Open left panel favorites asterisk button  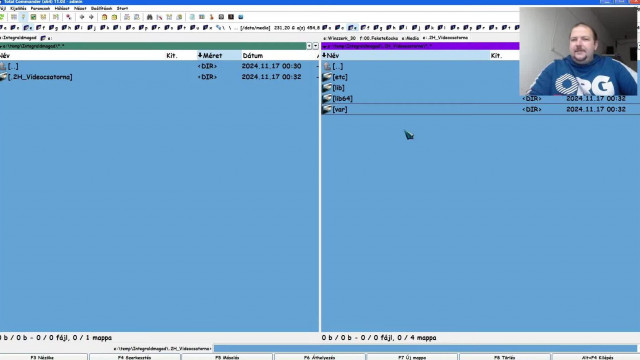point(309,46)
